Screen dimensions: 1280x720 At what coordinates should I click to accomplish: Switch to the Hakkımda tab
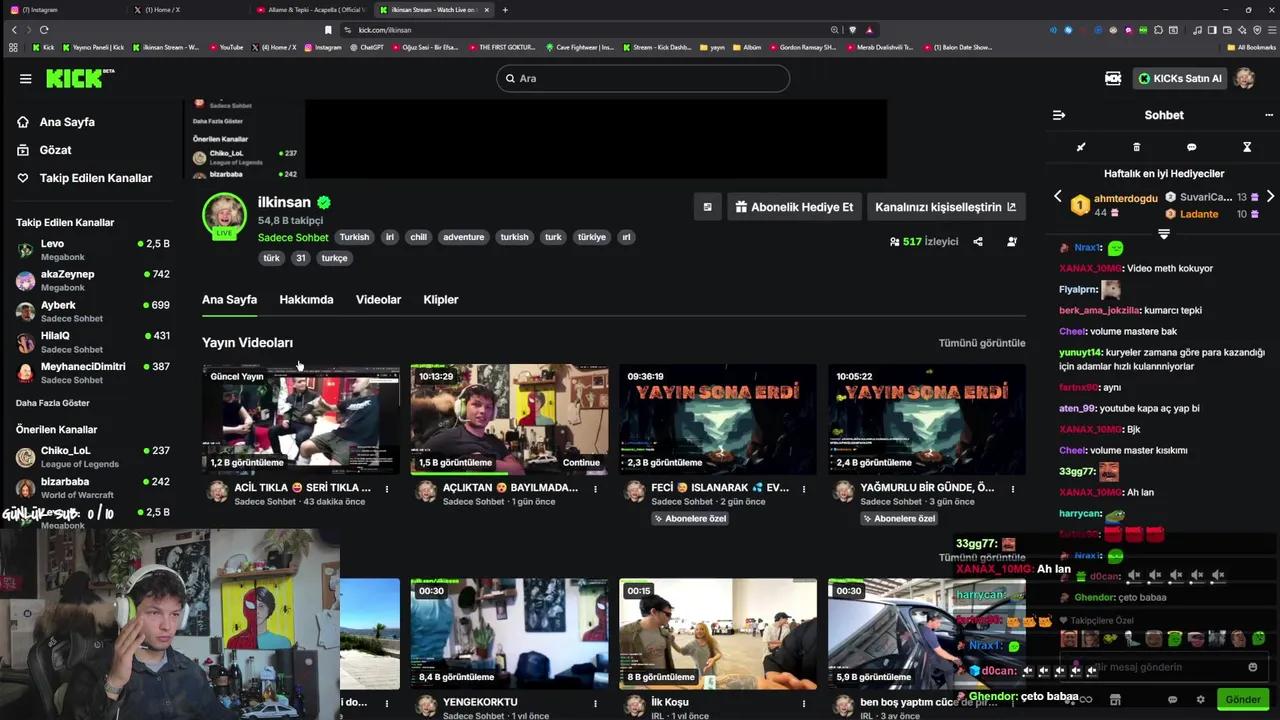coord(306,300)
